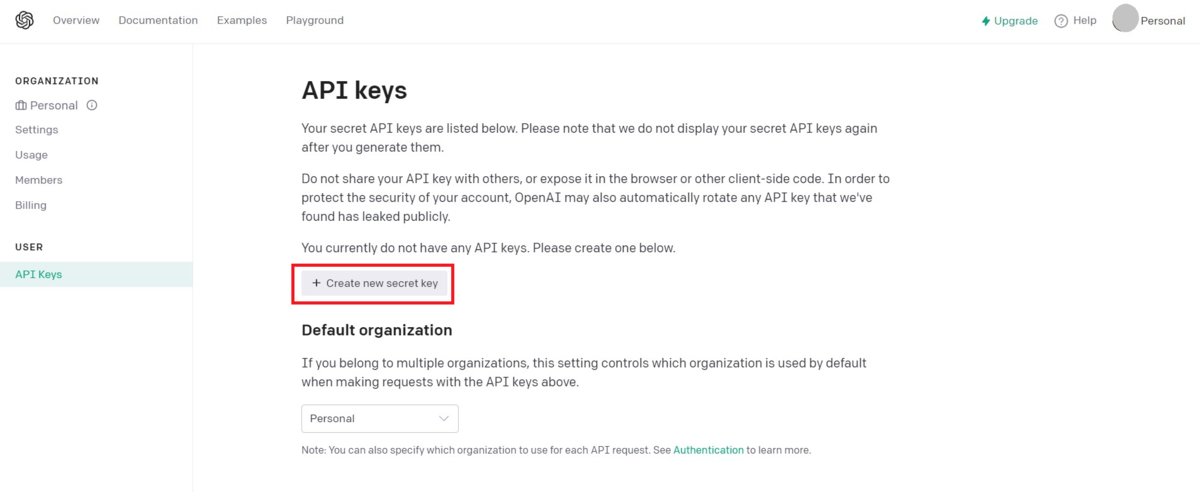Viewport: 1200px width, 492px height.
Task: Click the dropdown chevron arrow in organization selector
Action: (x=444, y=418)
